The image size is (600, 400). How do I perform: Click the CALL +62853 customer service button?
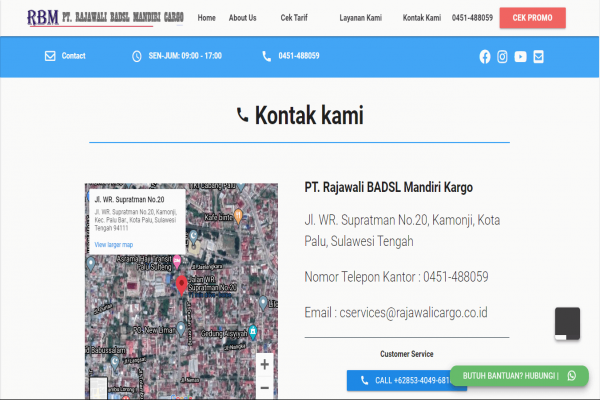pyautogui.click(x=398, y=381)
